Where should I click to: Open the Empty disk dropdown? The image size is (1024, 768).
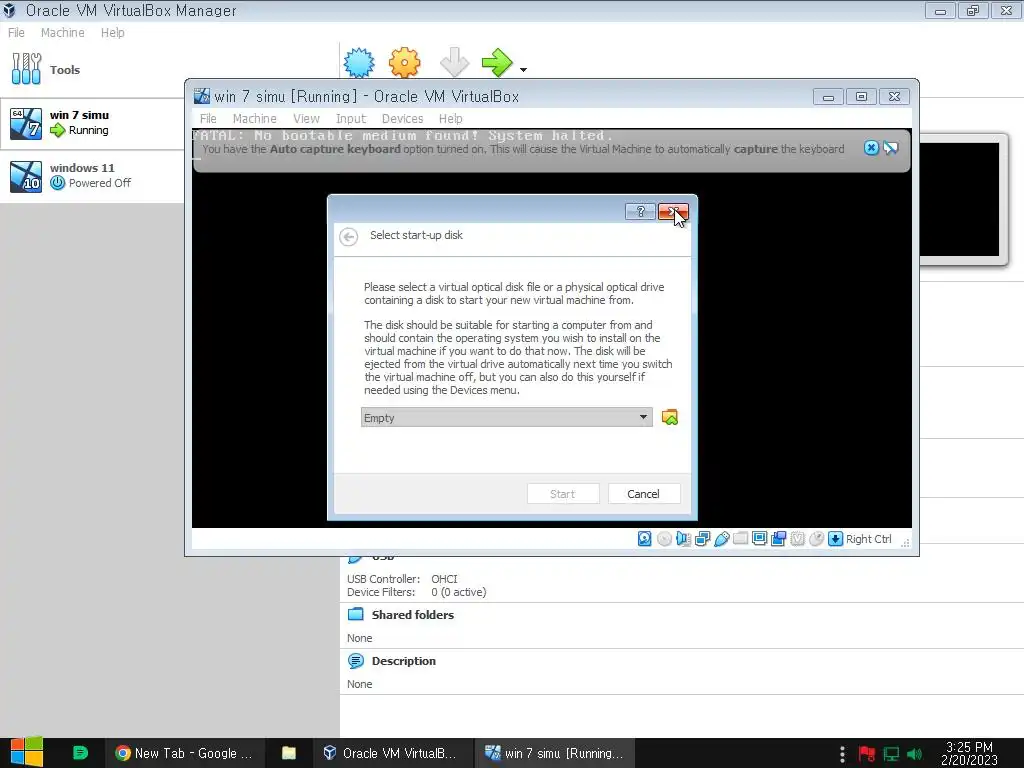click(x=507, y=417)
